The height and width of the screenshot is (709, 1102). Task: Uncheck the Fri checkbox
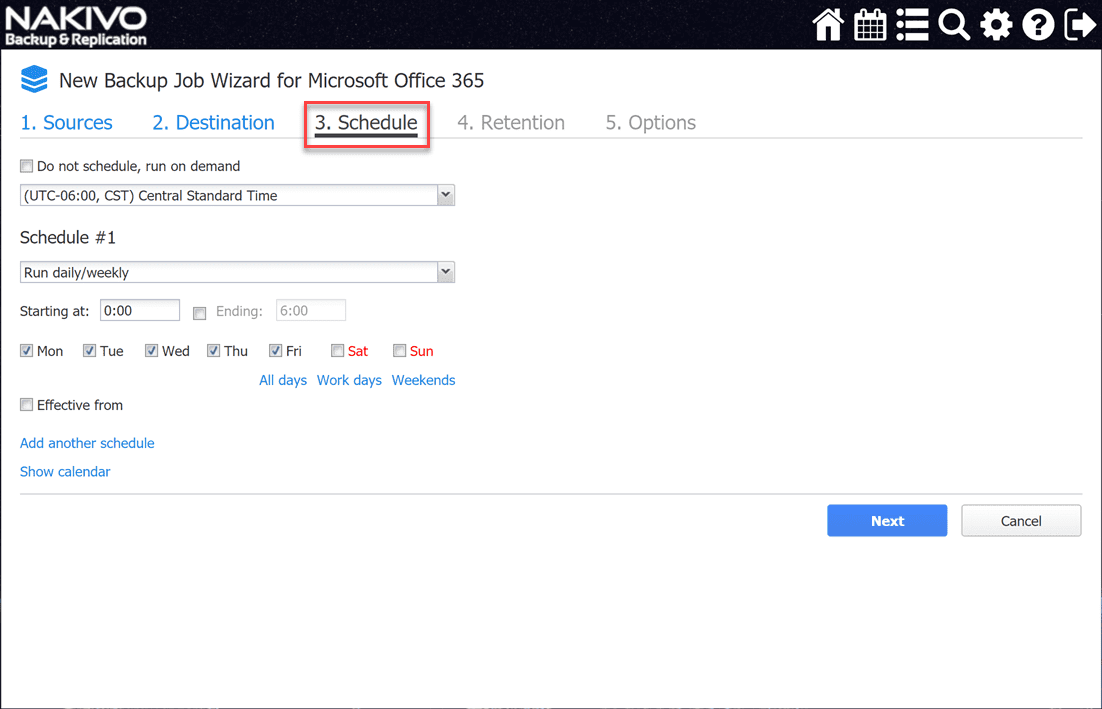(276, 351)
